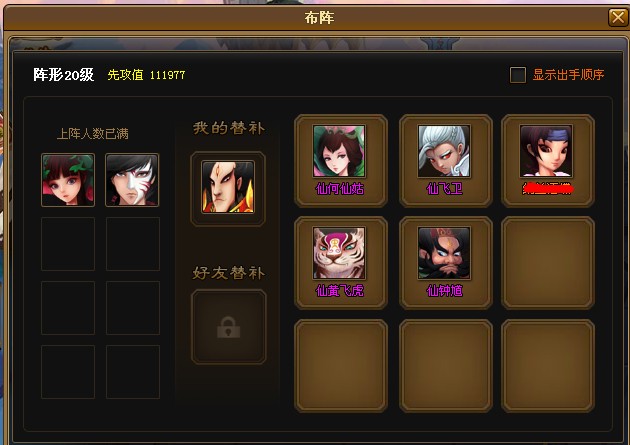Enable the 显示出手顺序 checkbox
Image resolution: width=630 pixels, height=445 pixels.
coord(518,75)
